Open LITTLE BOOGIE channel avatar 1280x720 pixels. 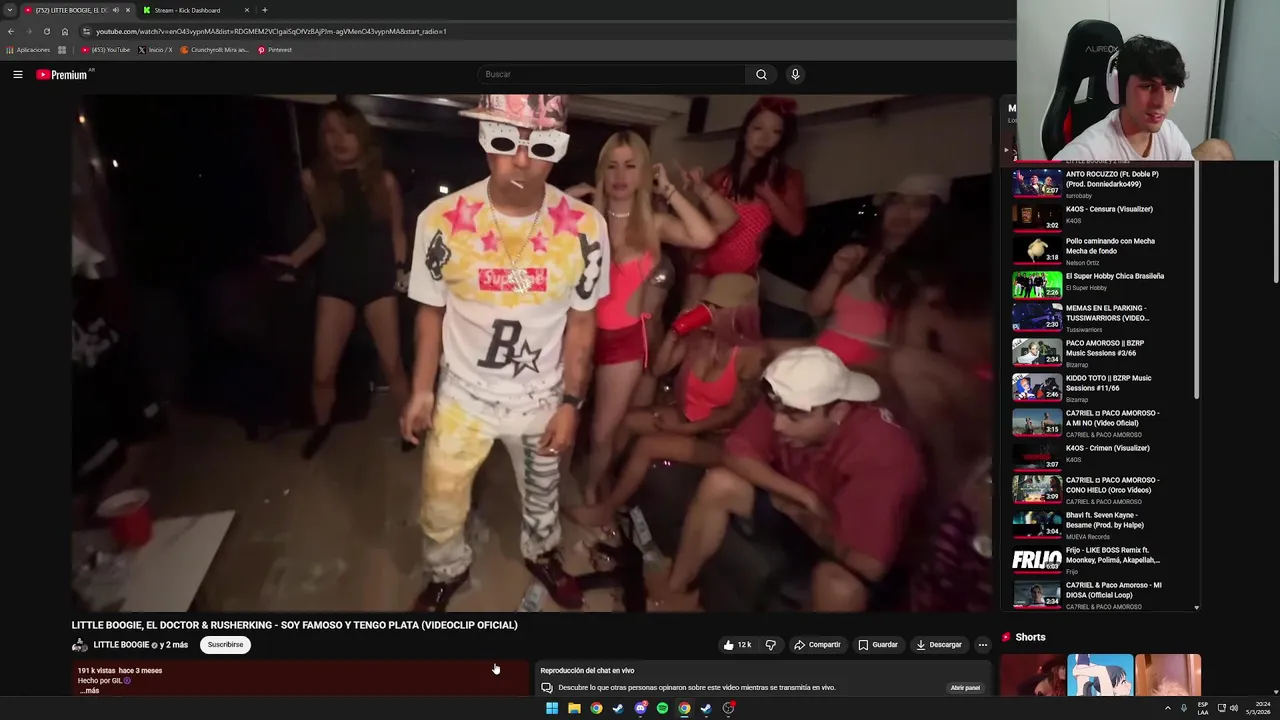[79, 645]
